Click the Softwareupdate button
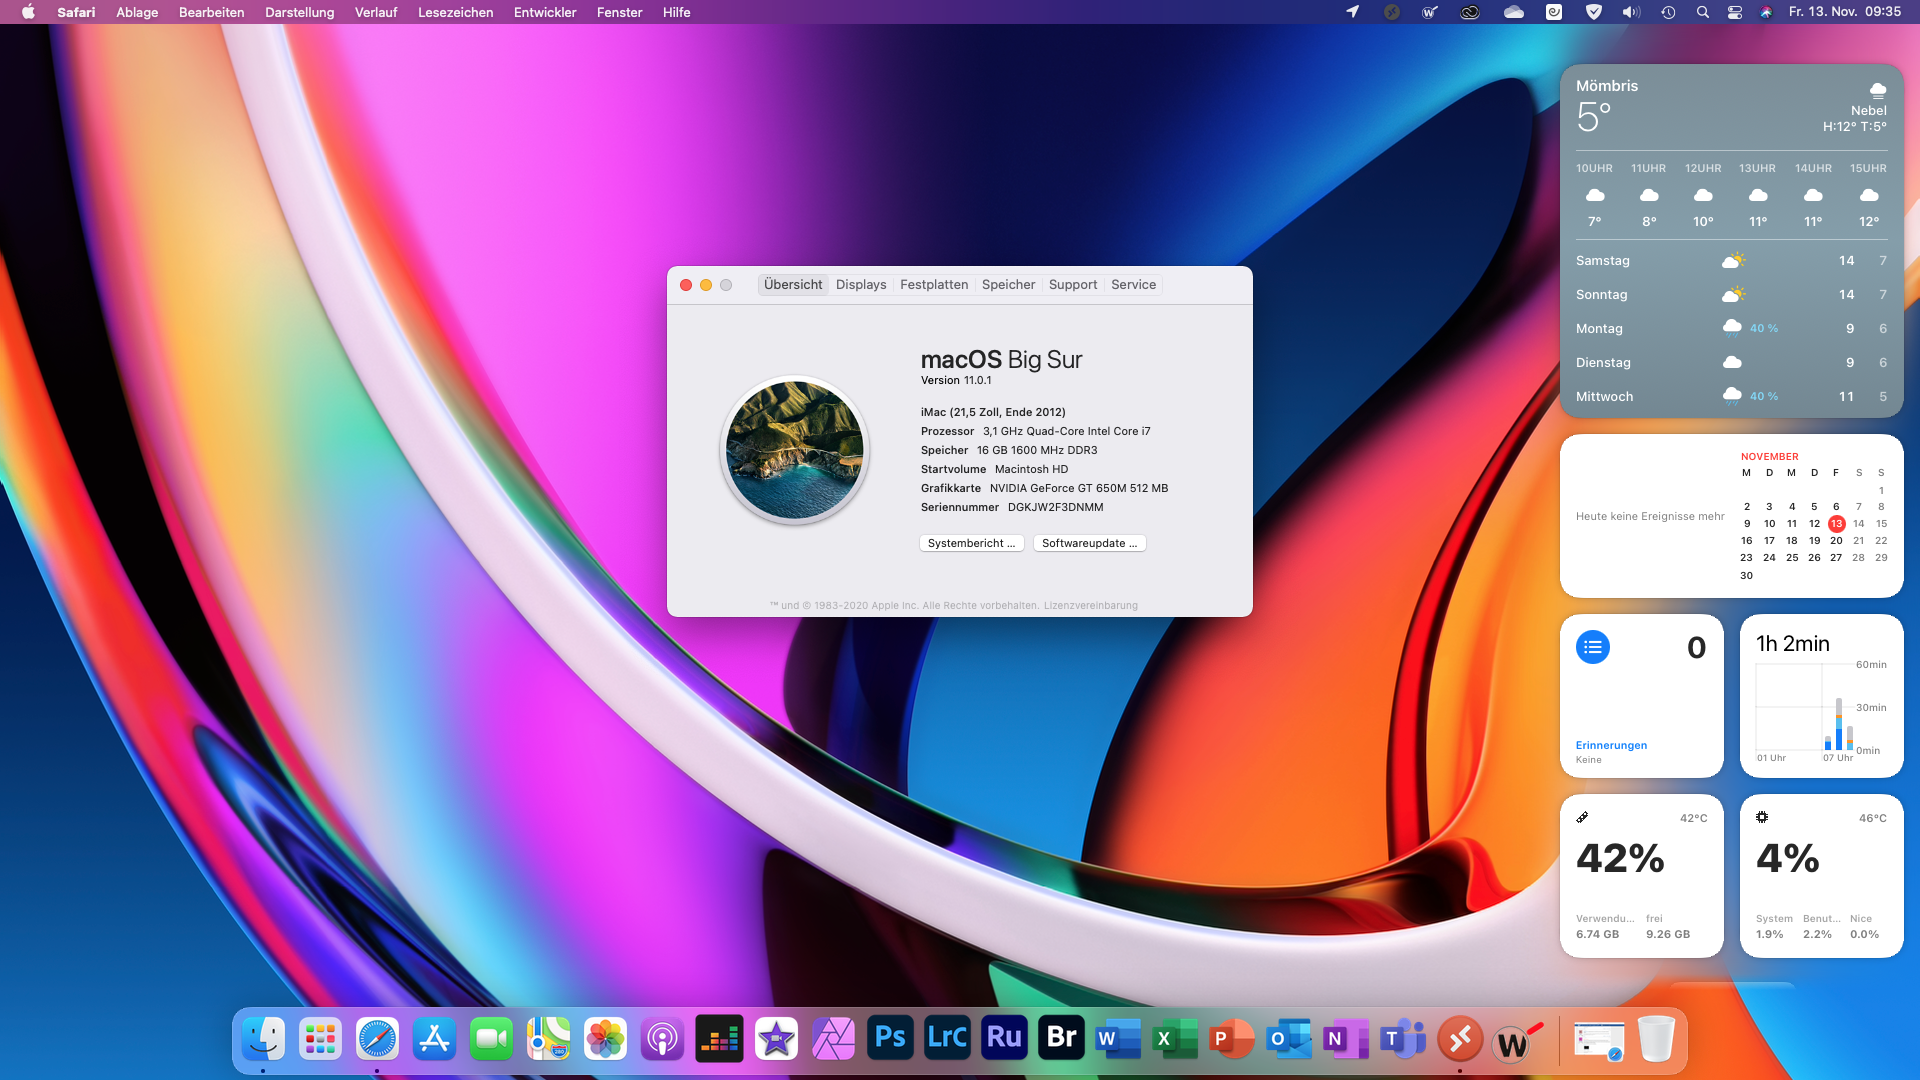Viewport: 1920px width, 1080px height. pyautogui.click(x=1089, y=543)
